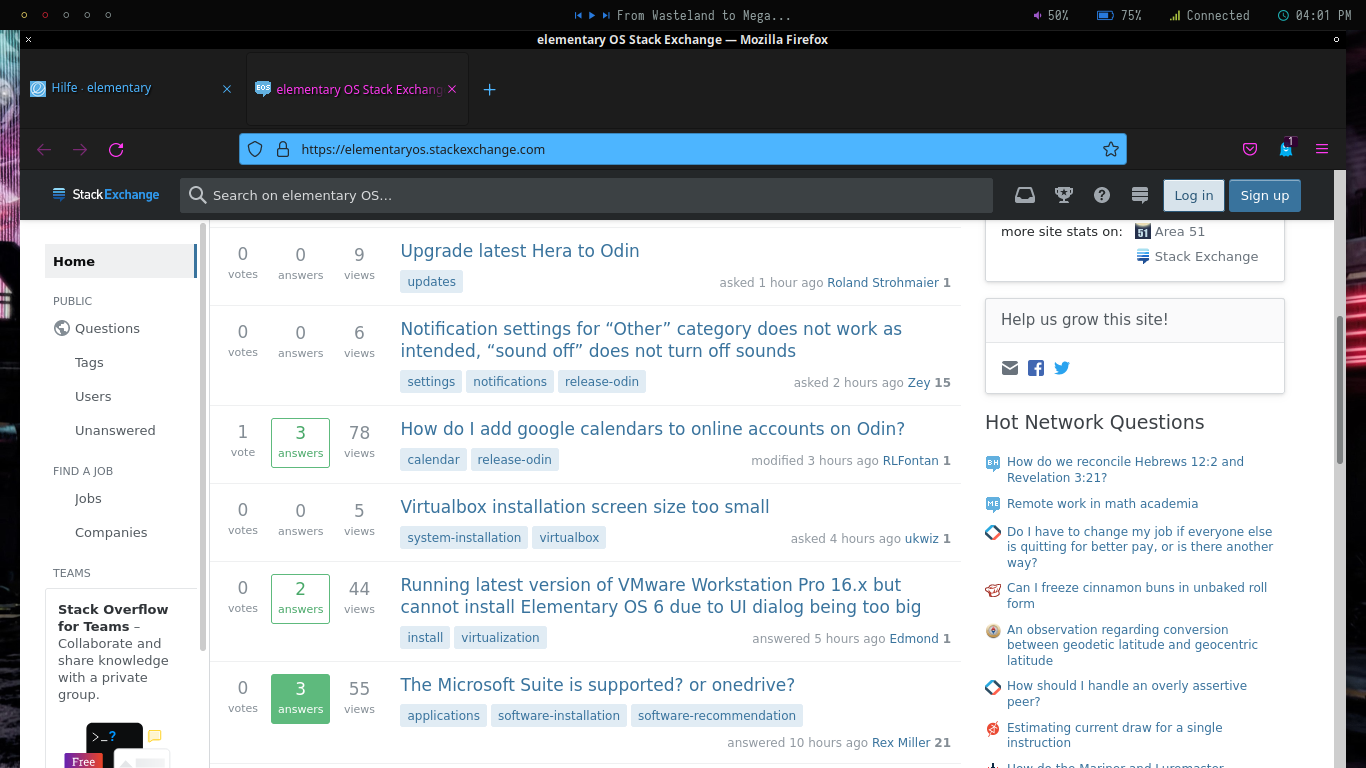This screenshot has width=1366, height=768.
Task: Open the achievements trophy icon
Action: click(x=1064, y=195)
